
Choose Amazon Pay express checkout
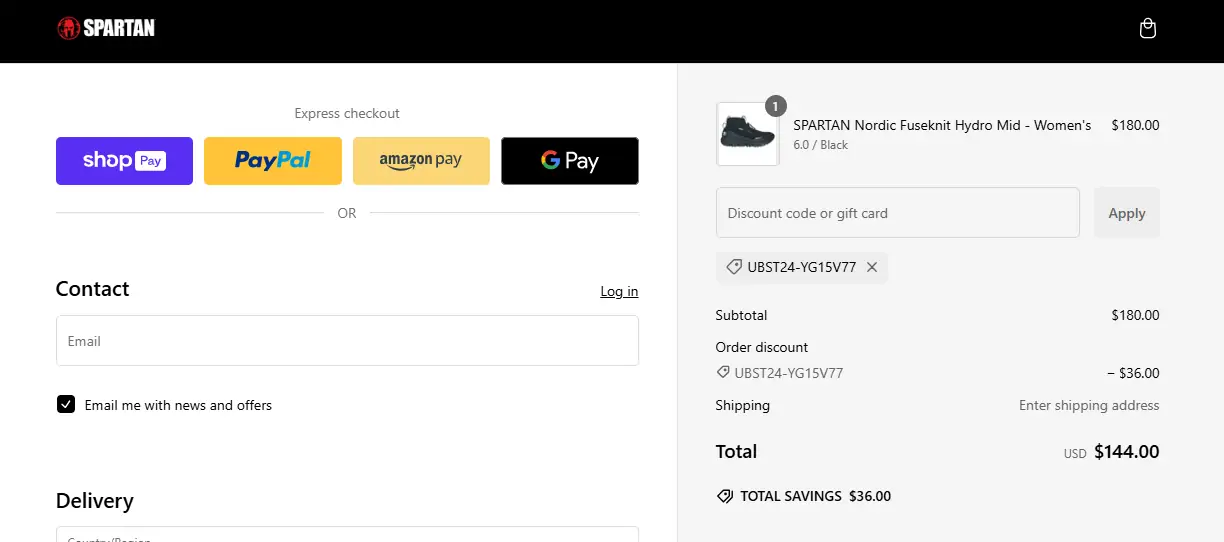tap(421, 161)
